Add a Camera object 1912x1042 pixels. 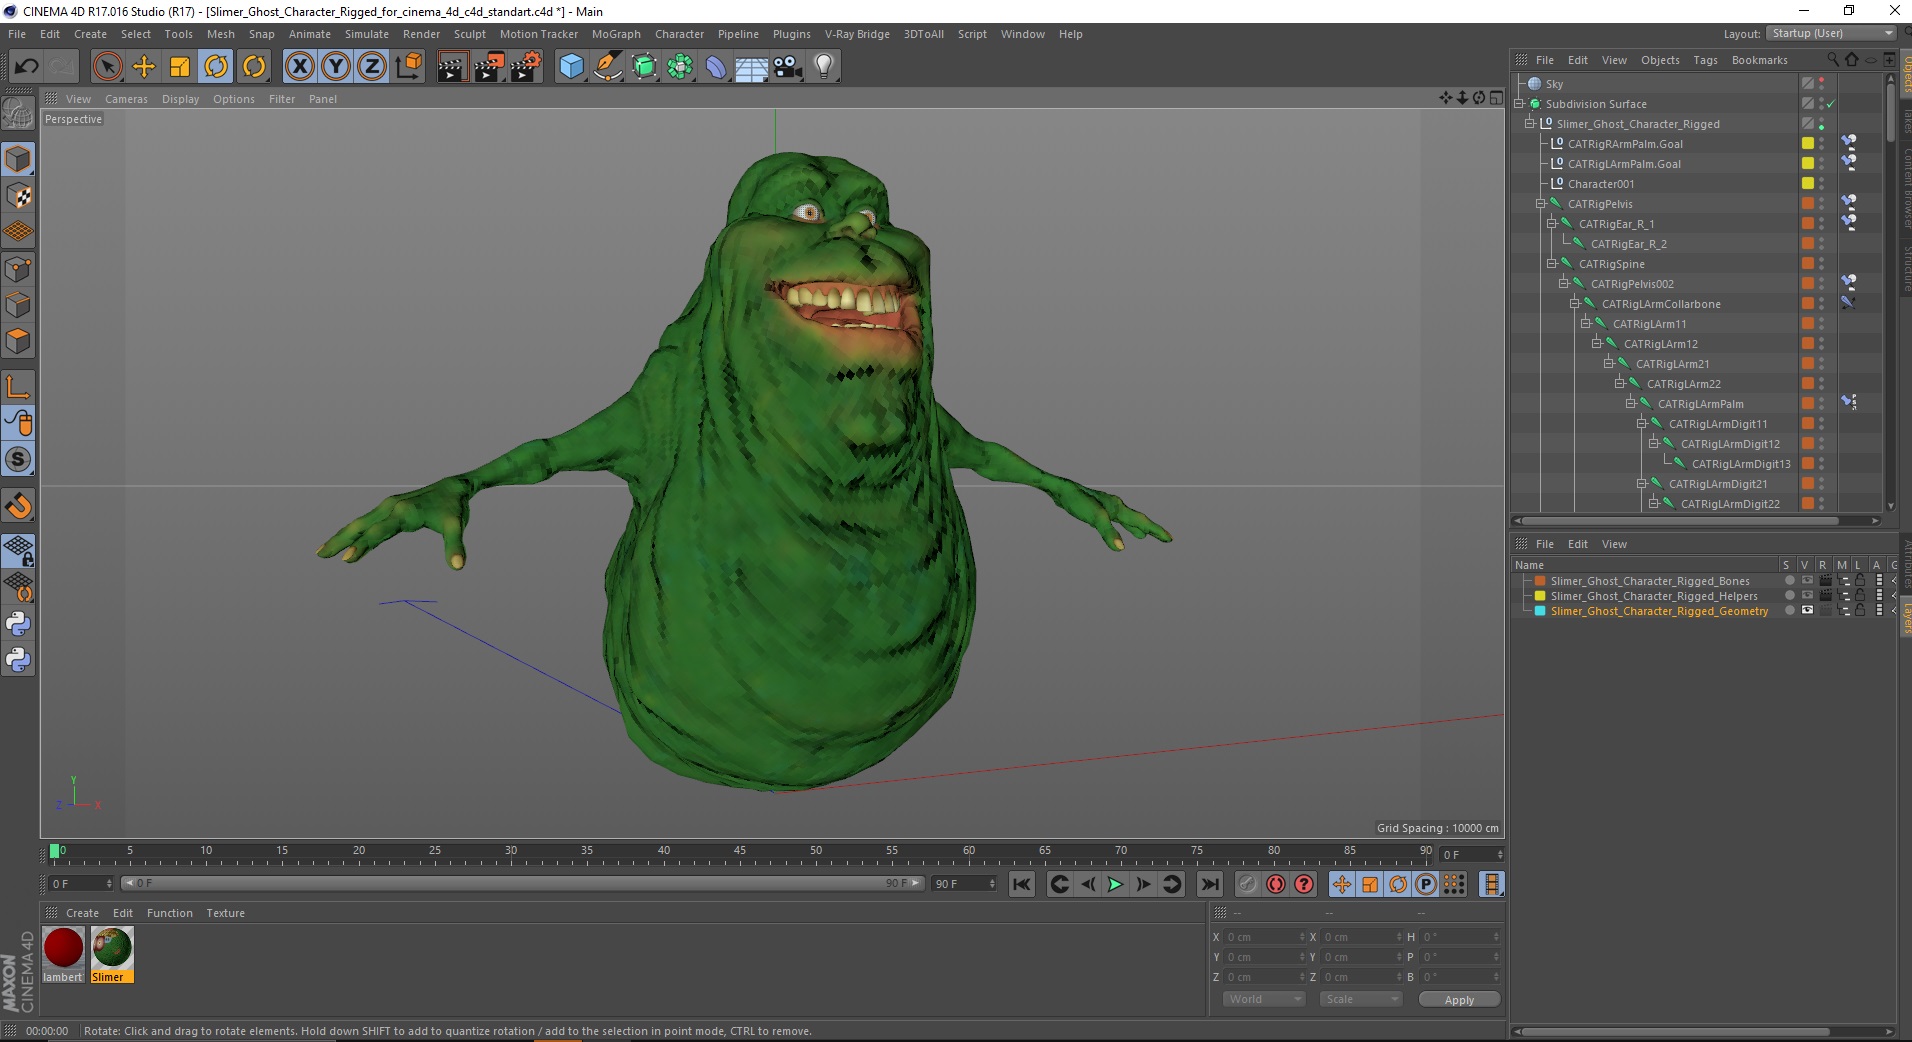[788, 67]
